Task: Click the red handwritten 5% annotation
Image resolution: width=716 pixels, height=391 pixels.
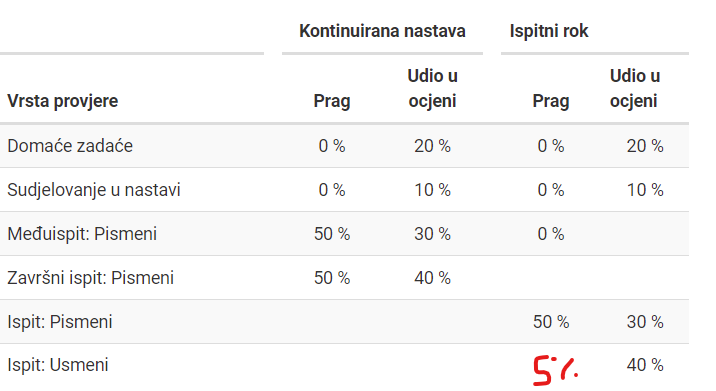Action: [x=555, y=370]
